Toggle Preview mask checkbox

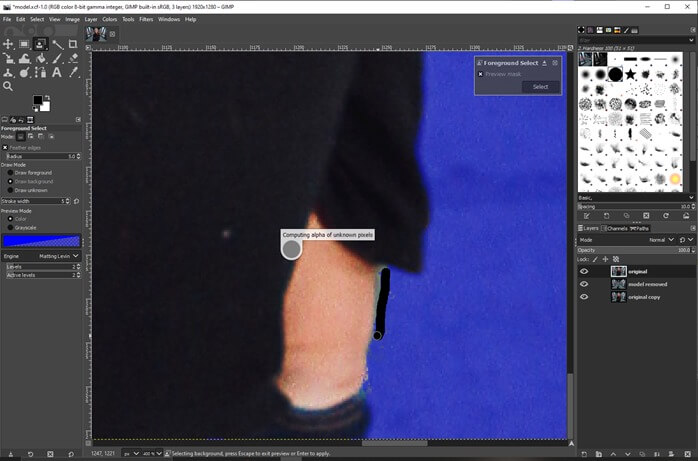[x=480, y=74]
